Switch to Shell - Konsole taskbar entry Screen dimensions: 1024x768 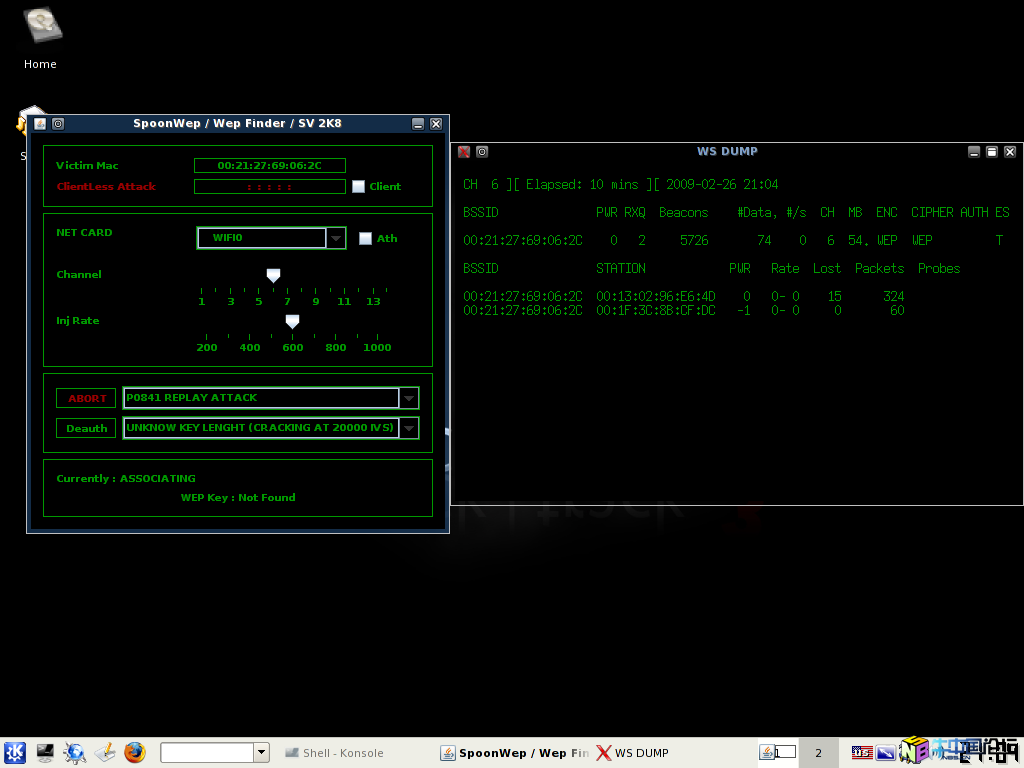point(334,753)
